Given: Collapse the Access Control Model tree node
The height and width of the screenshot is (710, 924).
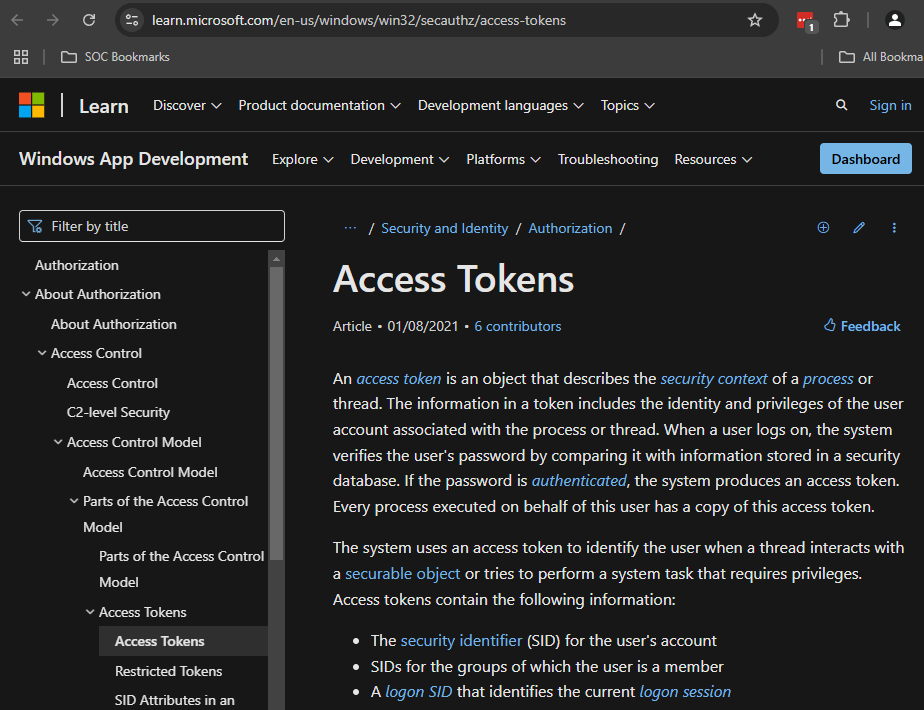Looking at the screenshot, I should [x=58, y=442].
